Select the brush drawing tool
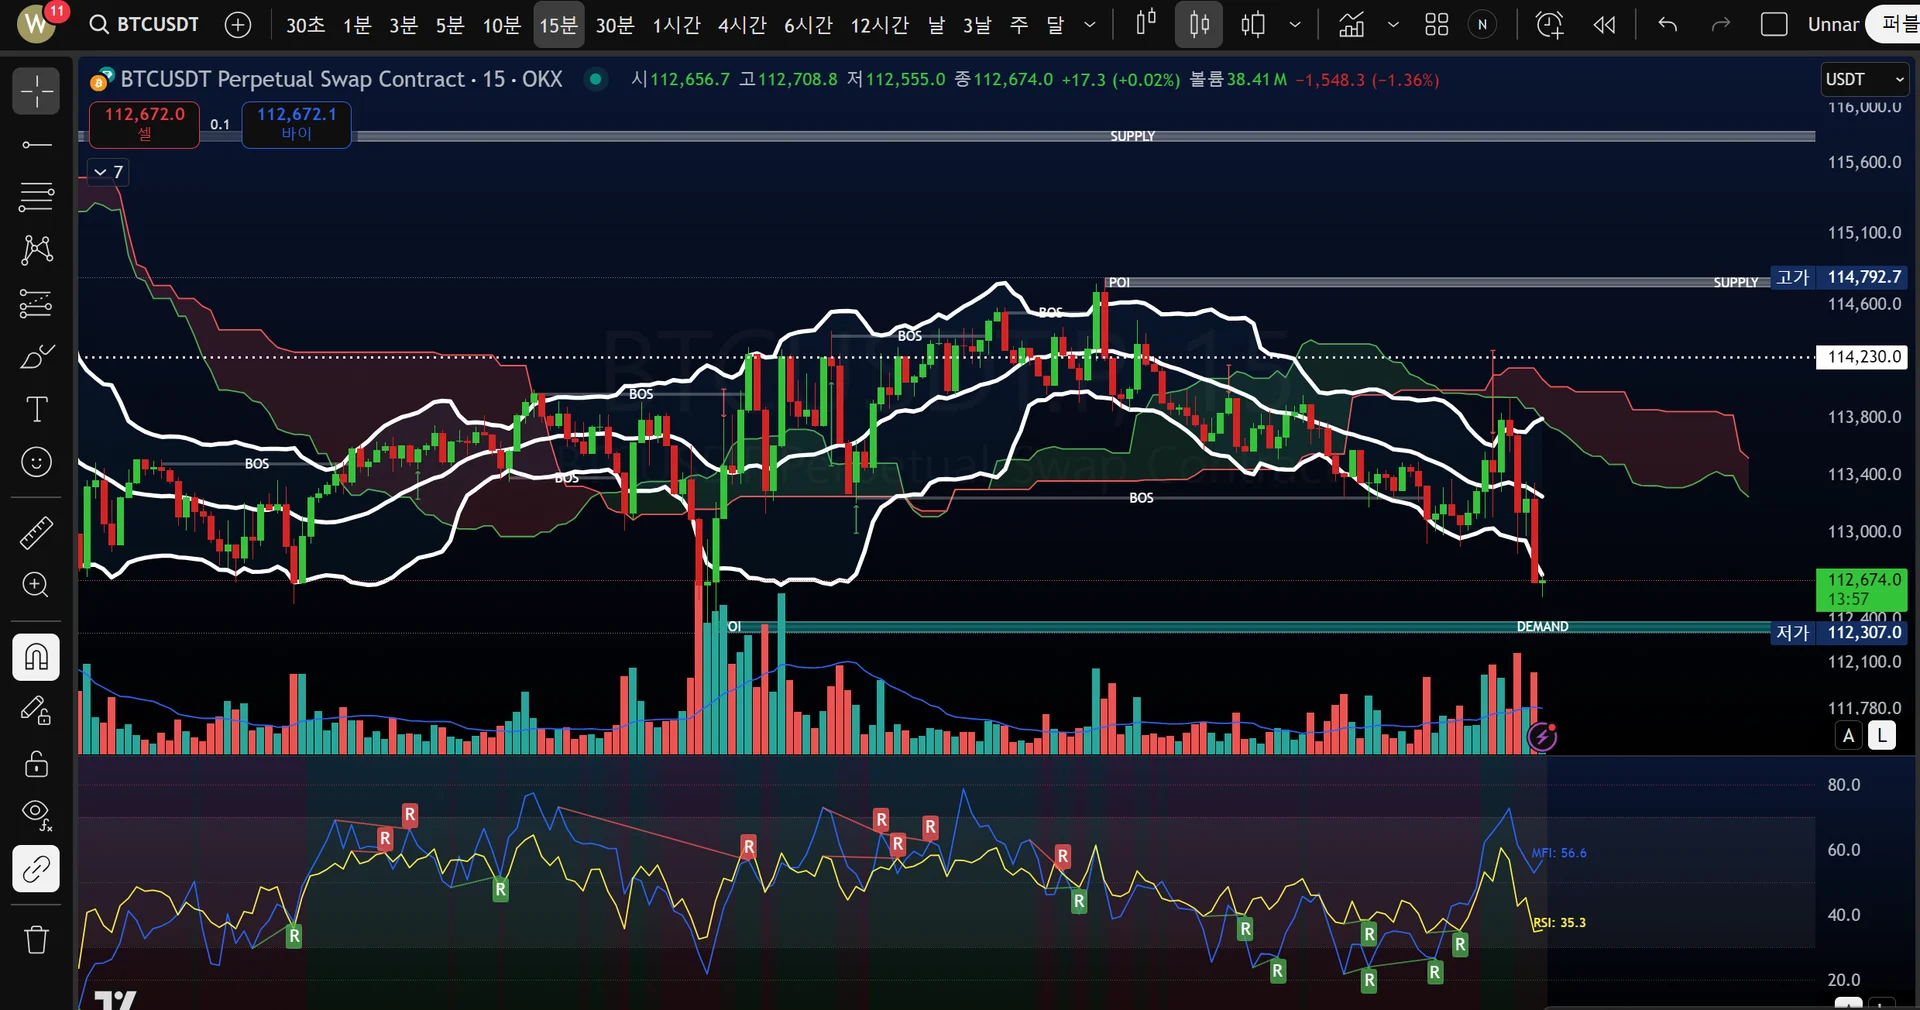Viewport: 1920px width, 1010px height. coord(36,357)
